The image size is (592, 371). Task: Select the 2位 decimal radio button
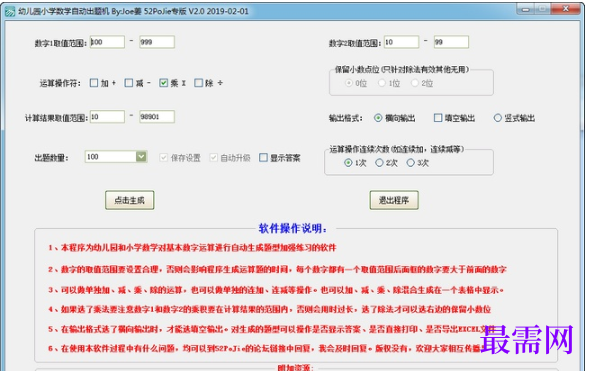click(x=415, y=83)
